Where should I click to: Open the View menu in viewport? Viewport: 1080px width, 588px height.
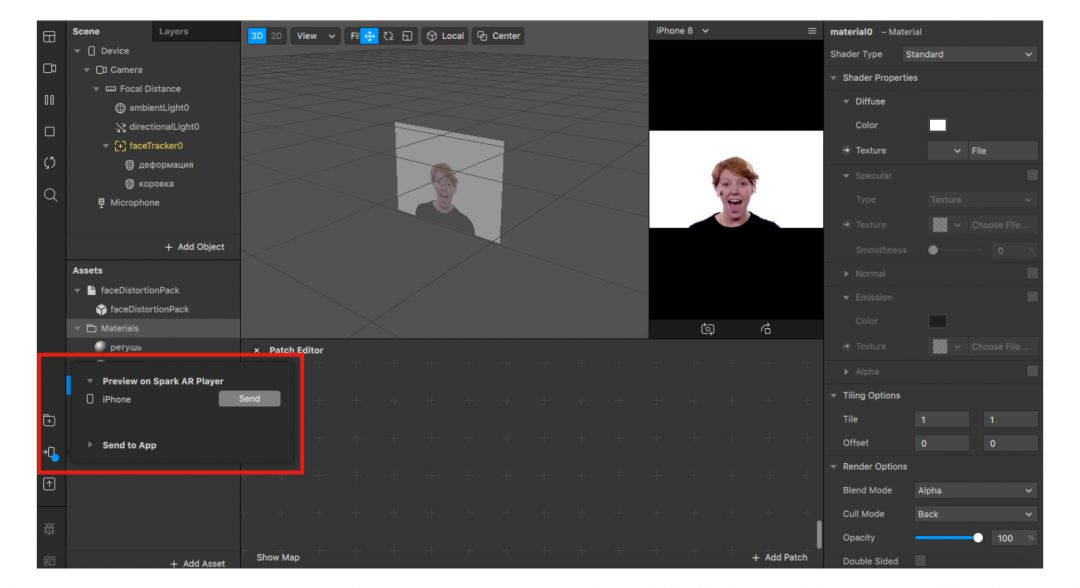coord(311,36)
